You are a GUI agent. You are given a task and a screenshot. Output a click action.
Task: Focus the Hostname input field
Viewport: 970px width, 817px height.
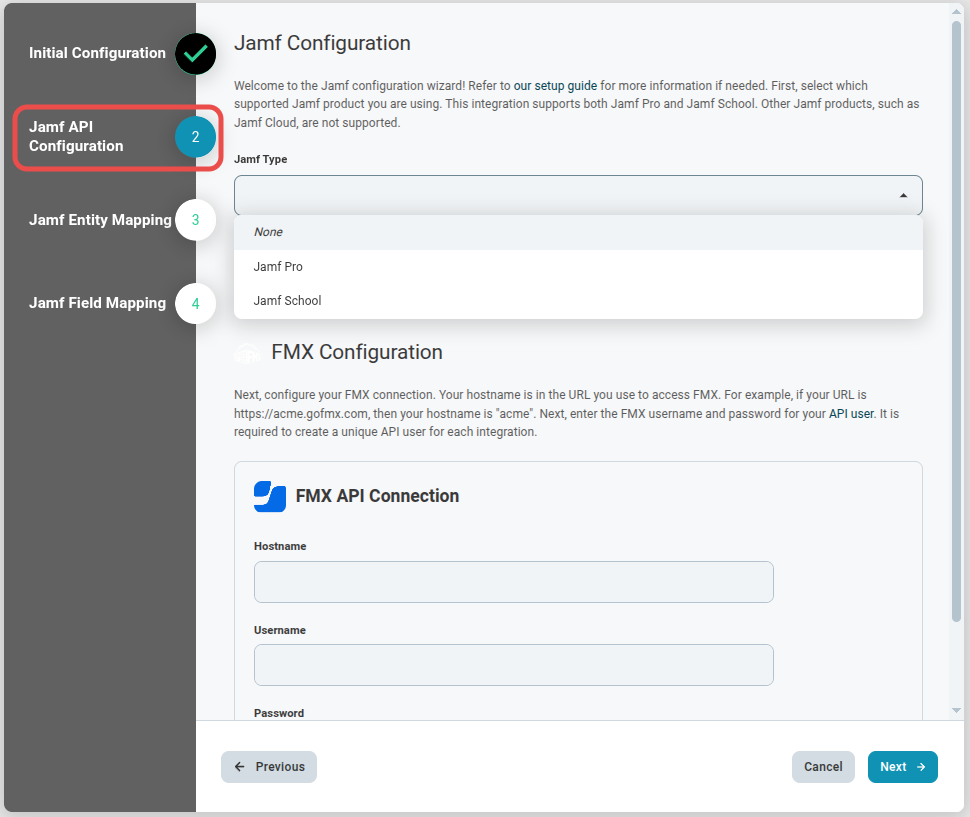pos(513,582)
